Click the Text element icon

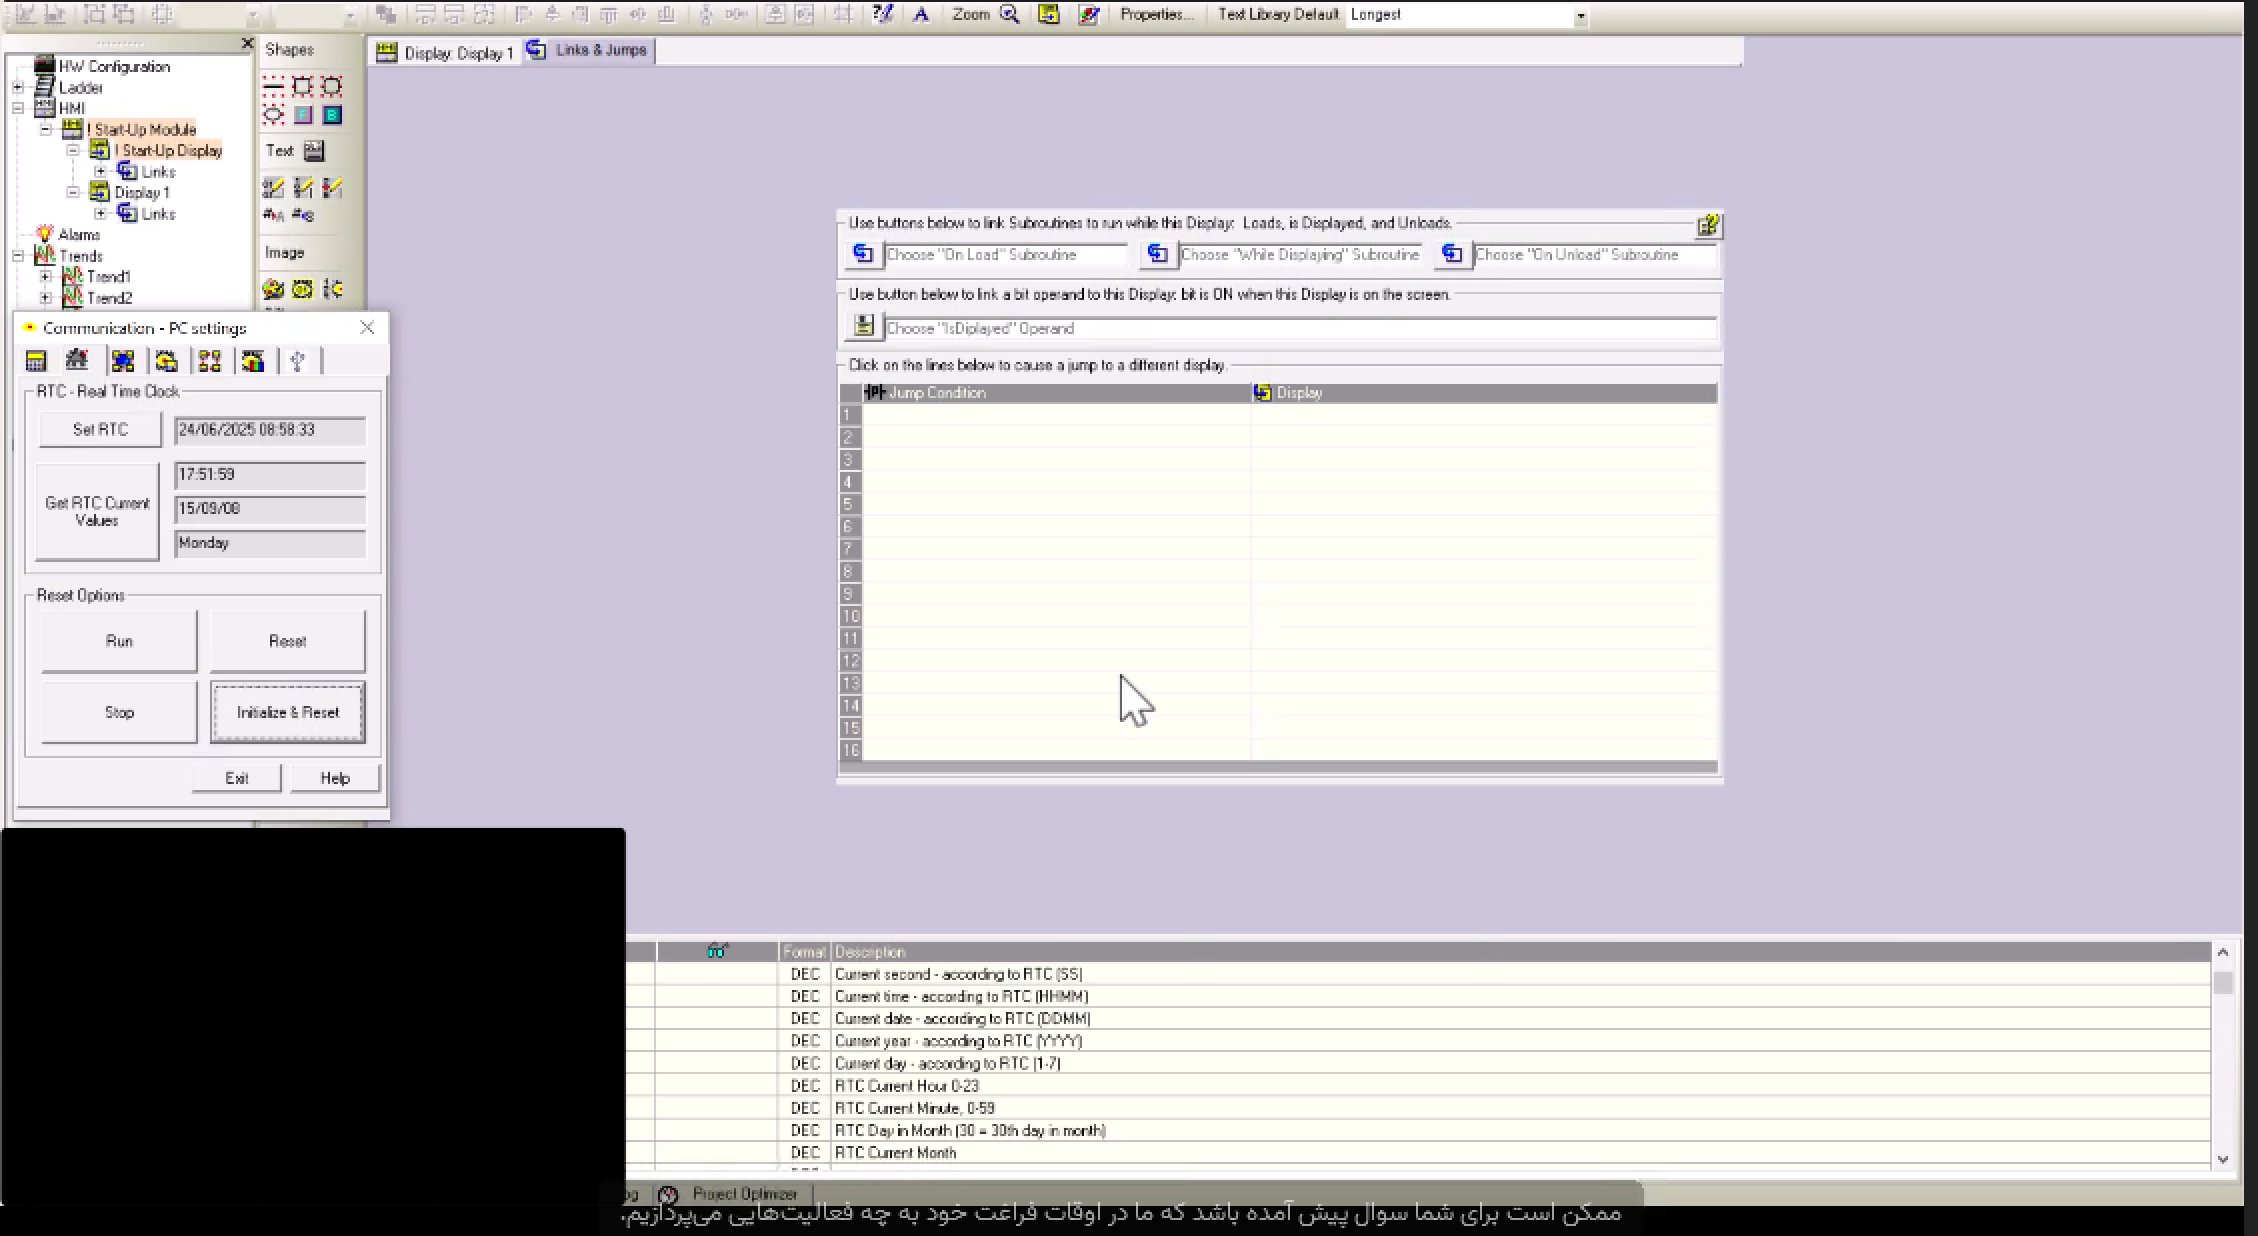tap(314, 151)
